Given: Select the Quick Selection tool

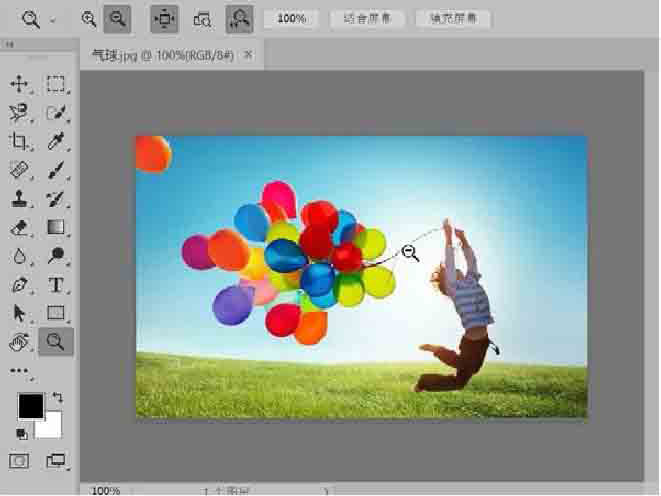Looking at the screenshot, I should point(56,113).
